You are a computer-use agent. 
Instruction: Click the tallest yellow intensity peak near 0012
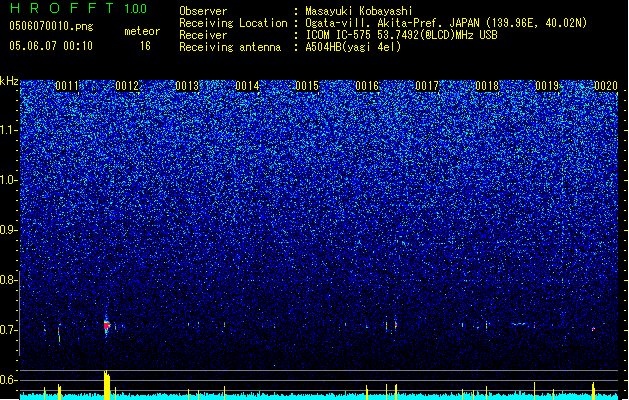click(x=107, y=385)
